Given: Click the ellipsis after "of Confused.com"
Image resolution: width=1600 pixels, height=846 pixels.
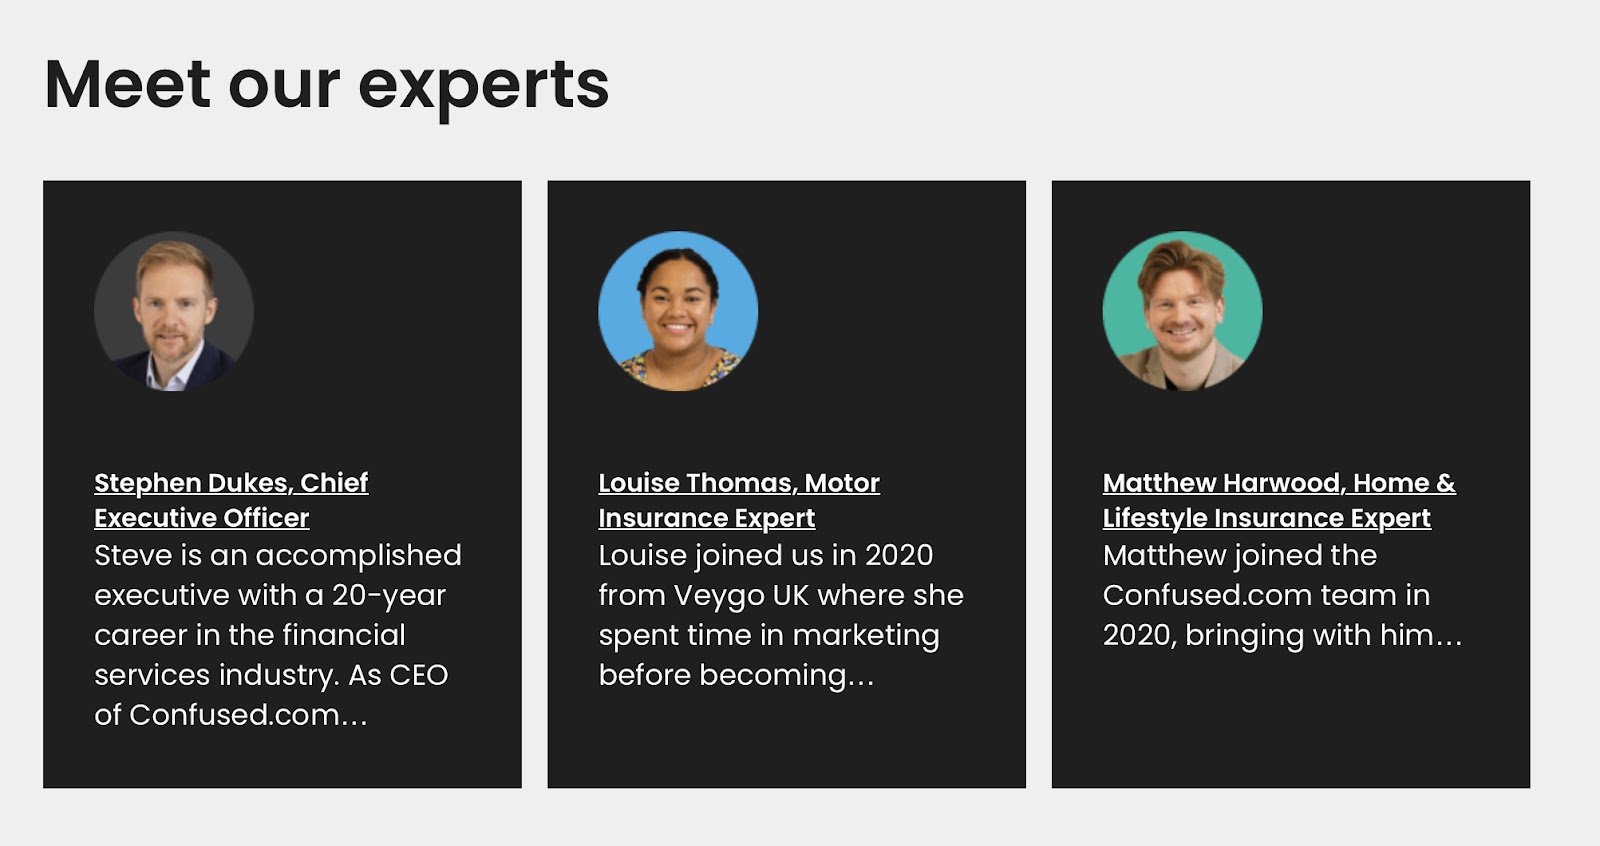Looking at the screenshot, I should [x=355, y=717].
